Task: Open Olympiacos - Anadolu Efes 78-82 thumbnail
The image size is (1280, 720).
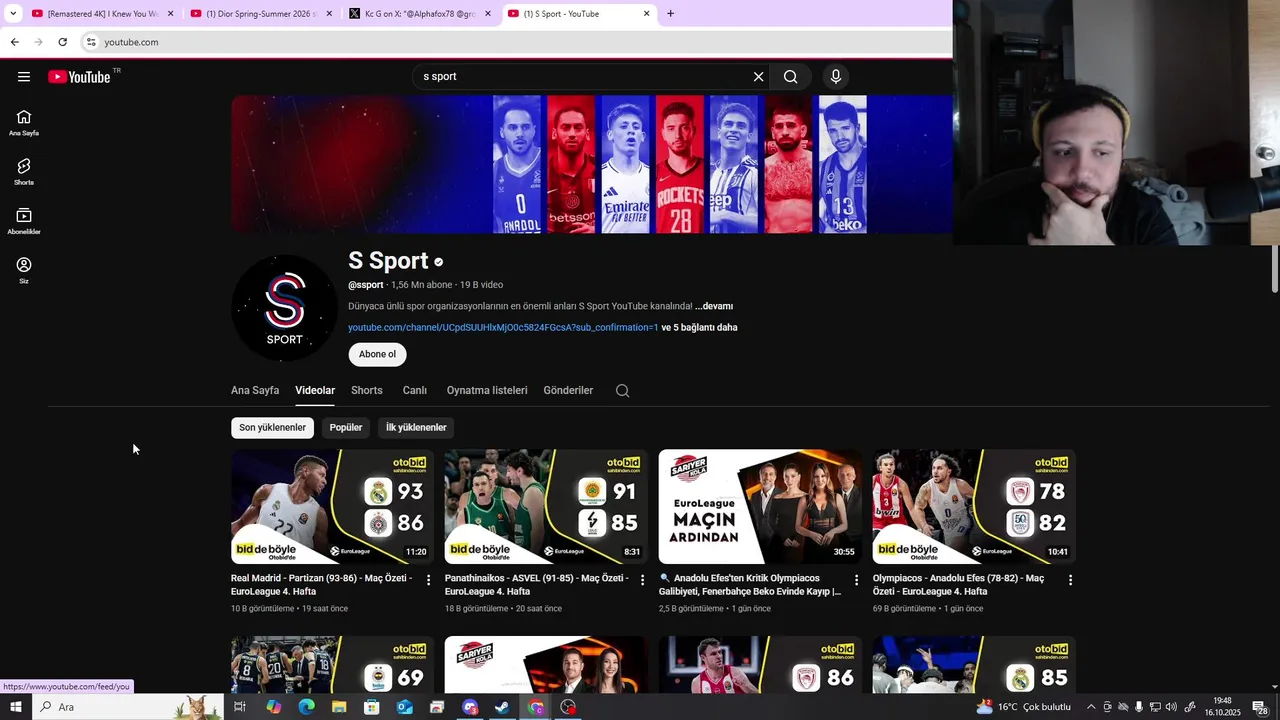Action: [x=974, y=506]
